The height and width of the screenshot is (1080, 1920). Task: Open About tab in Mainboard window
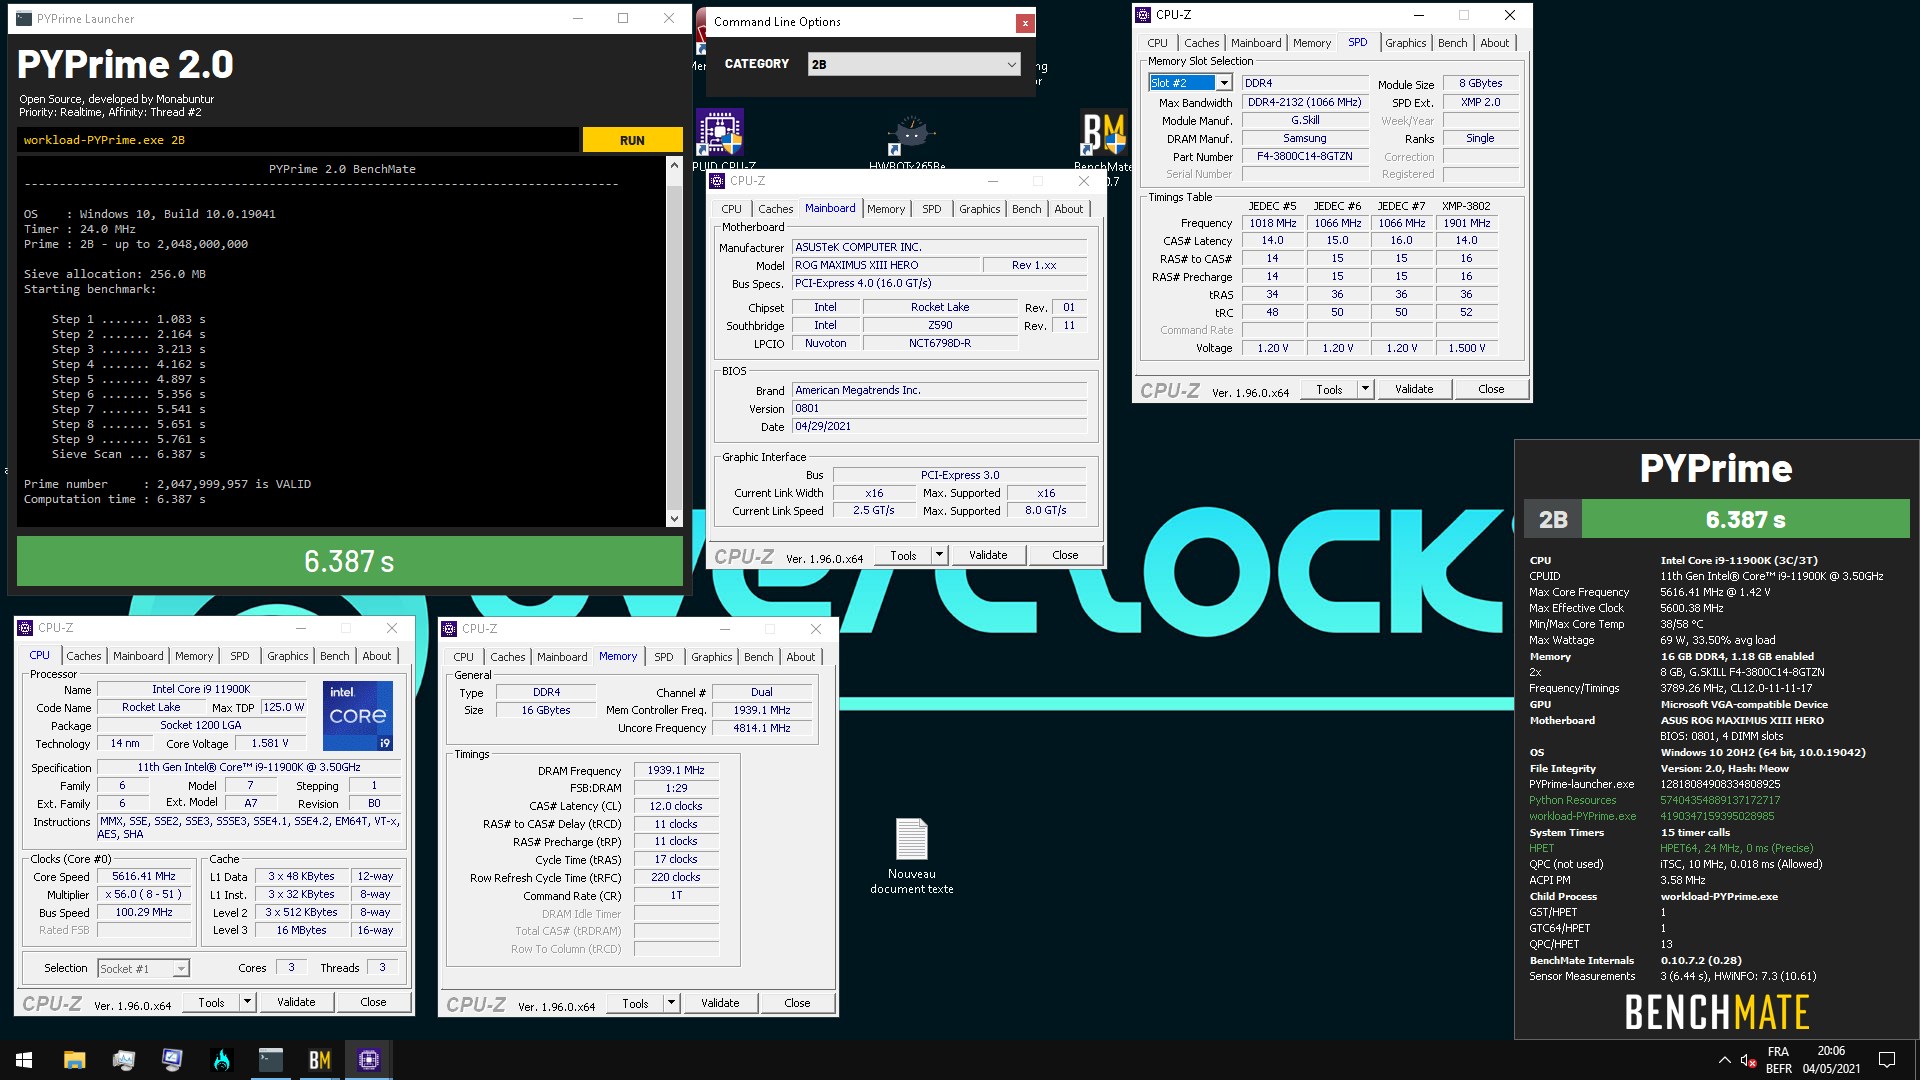(x=1068, y=209)
